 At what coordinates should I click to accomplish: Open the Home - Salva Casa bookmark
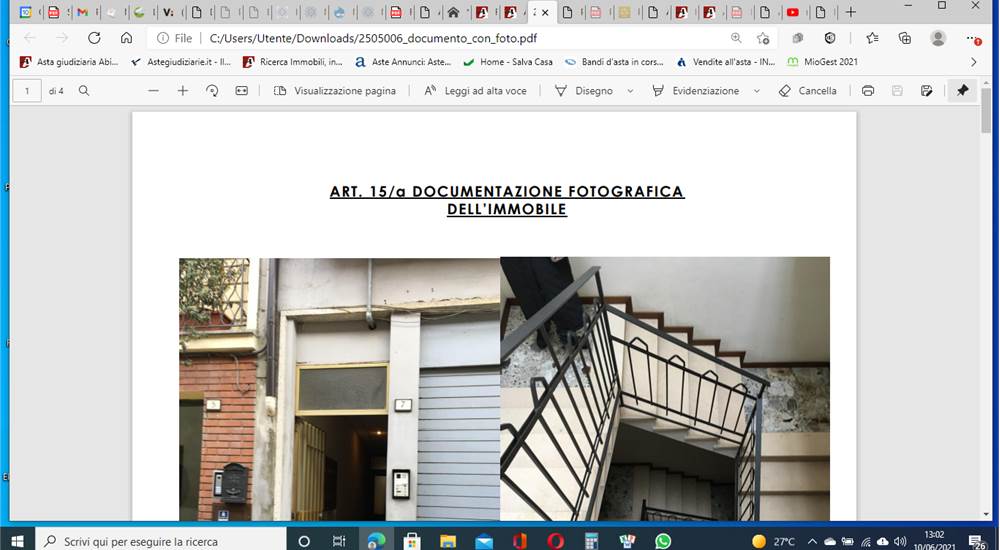508,62
